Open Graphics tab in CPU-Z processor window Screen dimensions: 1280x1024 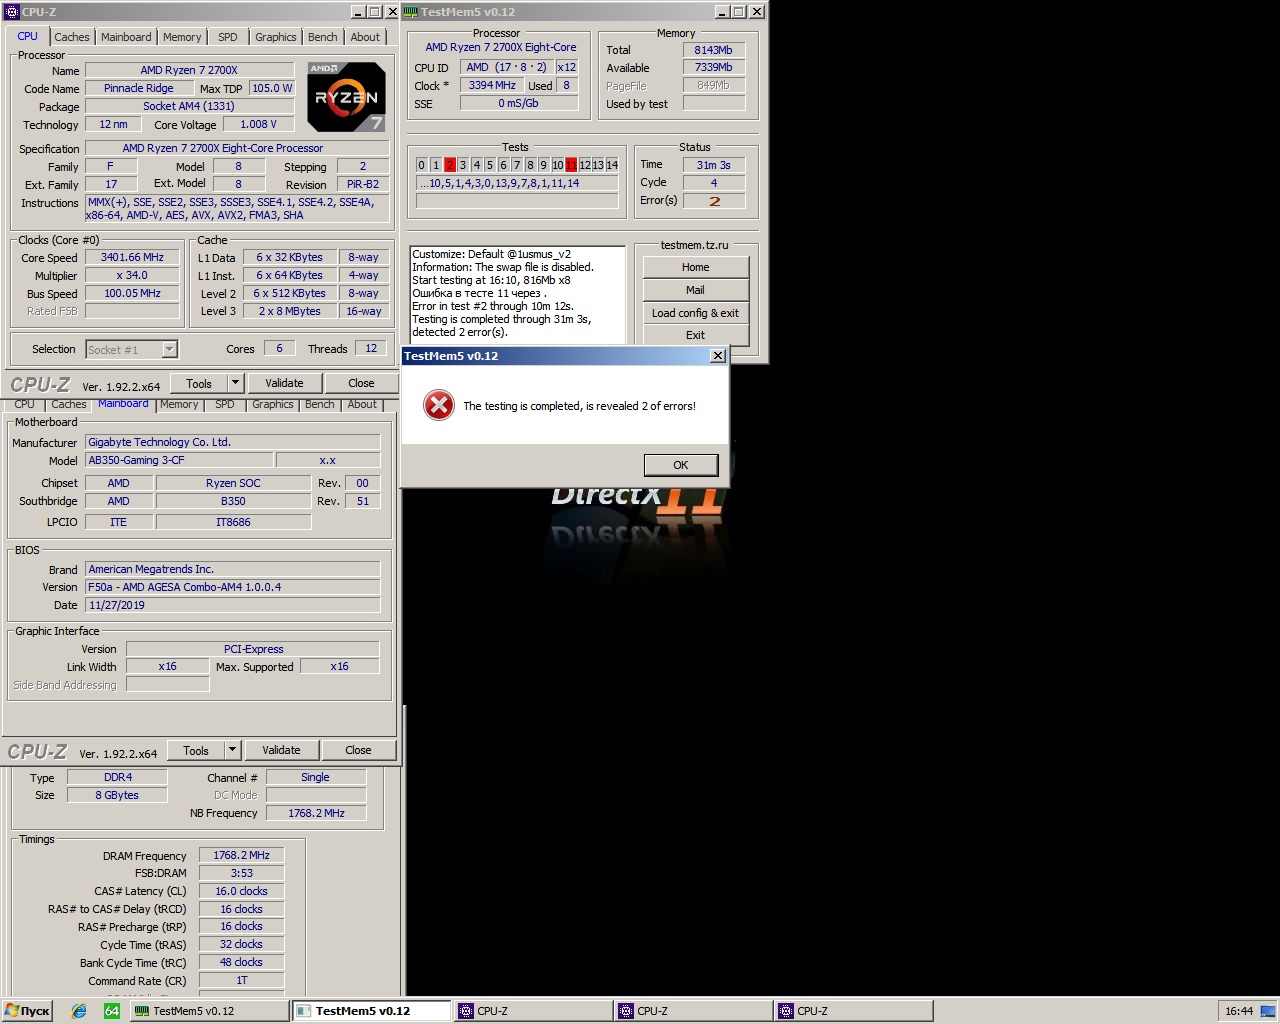tap(276, 37)
